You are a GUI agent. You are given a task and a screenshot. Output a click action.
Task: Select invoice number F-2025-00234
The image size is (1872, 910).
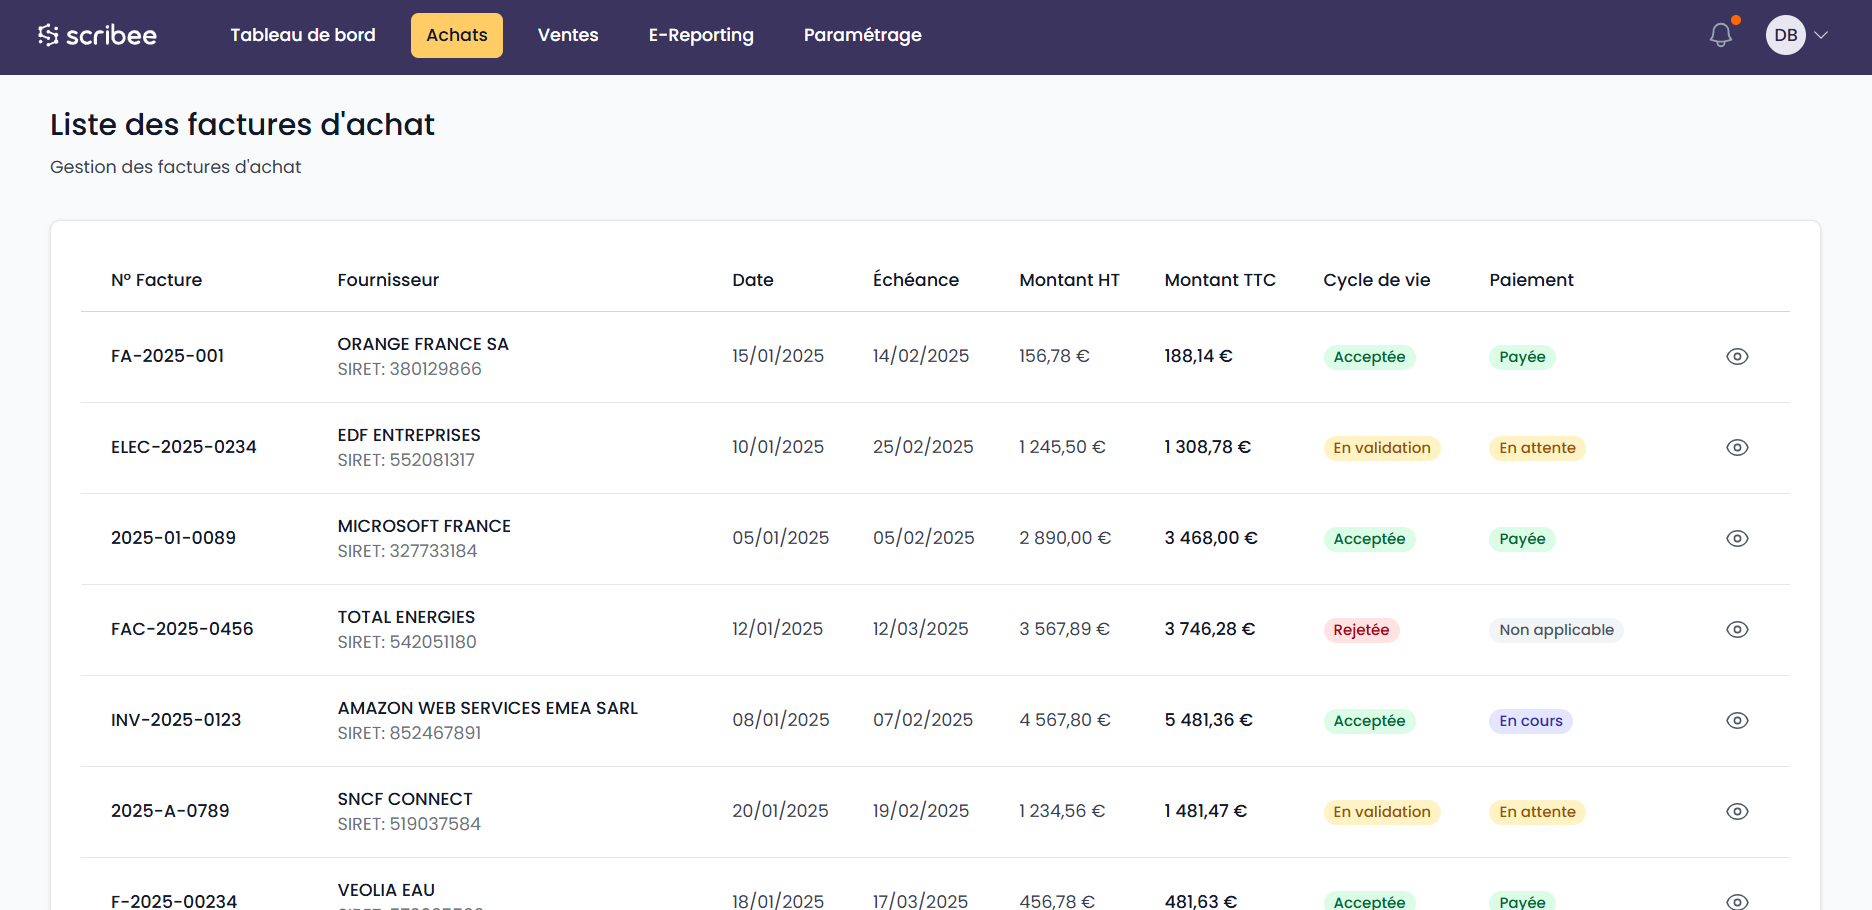[x=174, y=901]
